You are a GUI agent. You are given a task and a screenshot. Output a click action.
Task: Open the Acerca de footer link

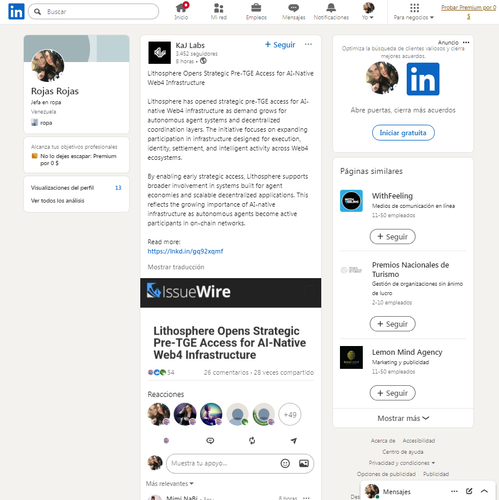tap(383, 441)
